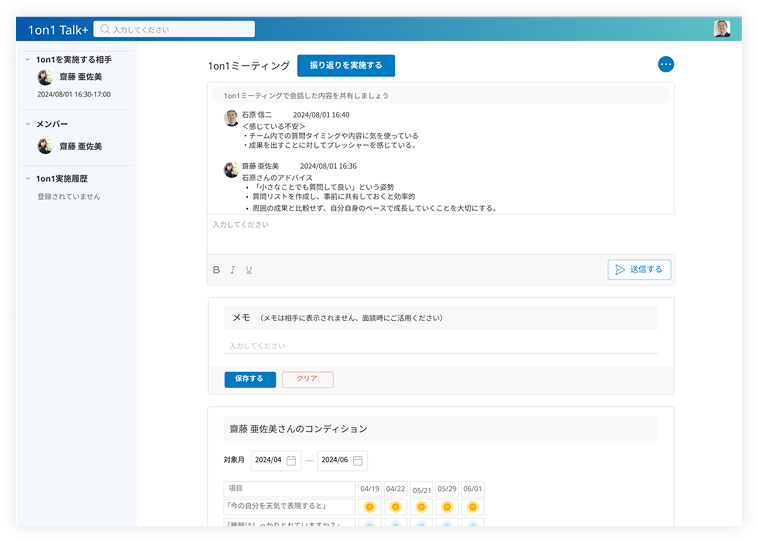This screenshot has width=758, height=542.
Task: Toggle underline formatting in the message editor
Action: click(248, 270)
